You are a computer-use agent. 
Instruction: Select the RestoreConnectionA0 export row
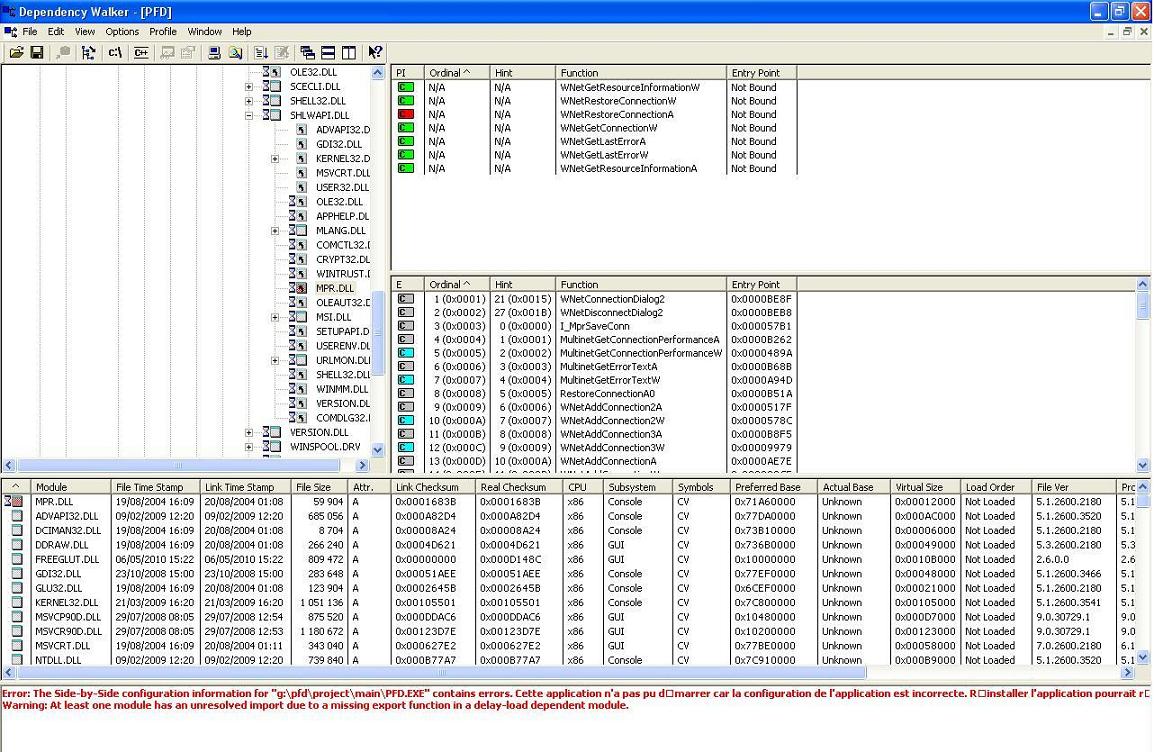tap(595, 394)
